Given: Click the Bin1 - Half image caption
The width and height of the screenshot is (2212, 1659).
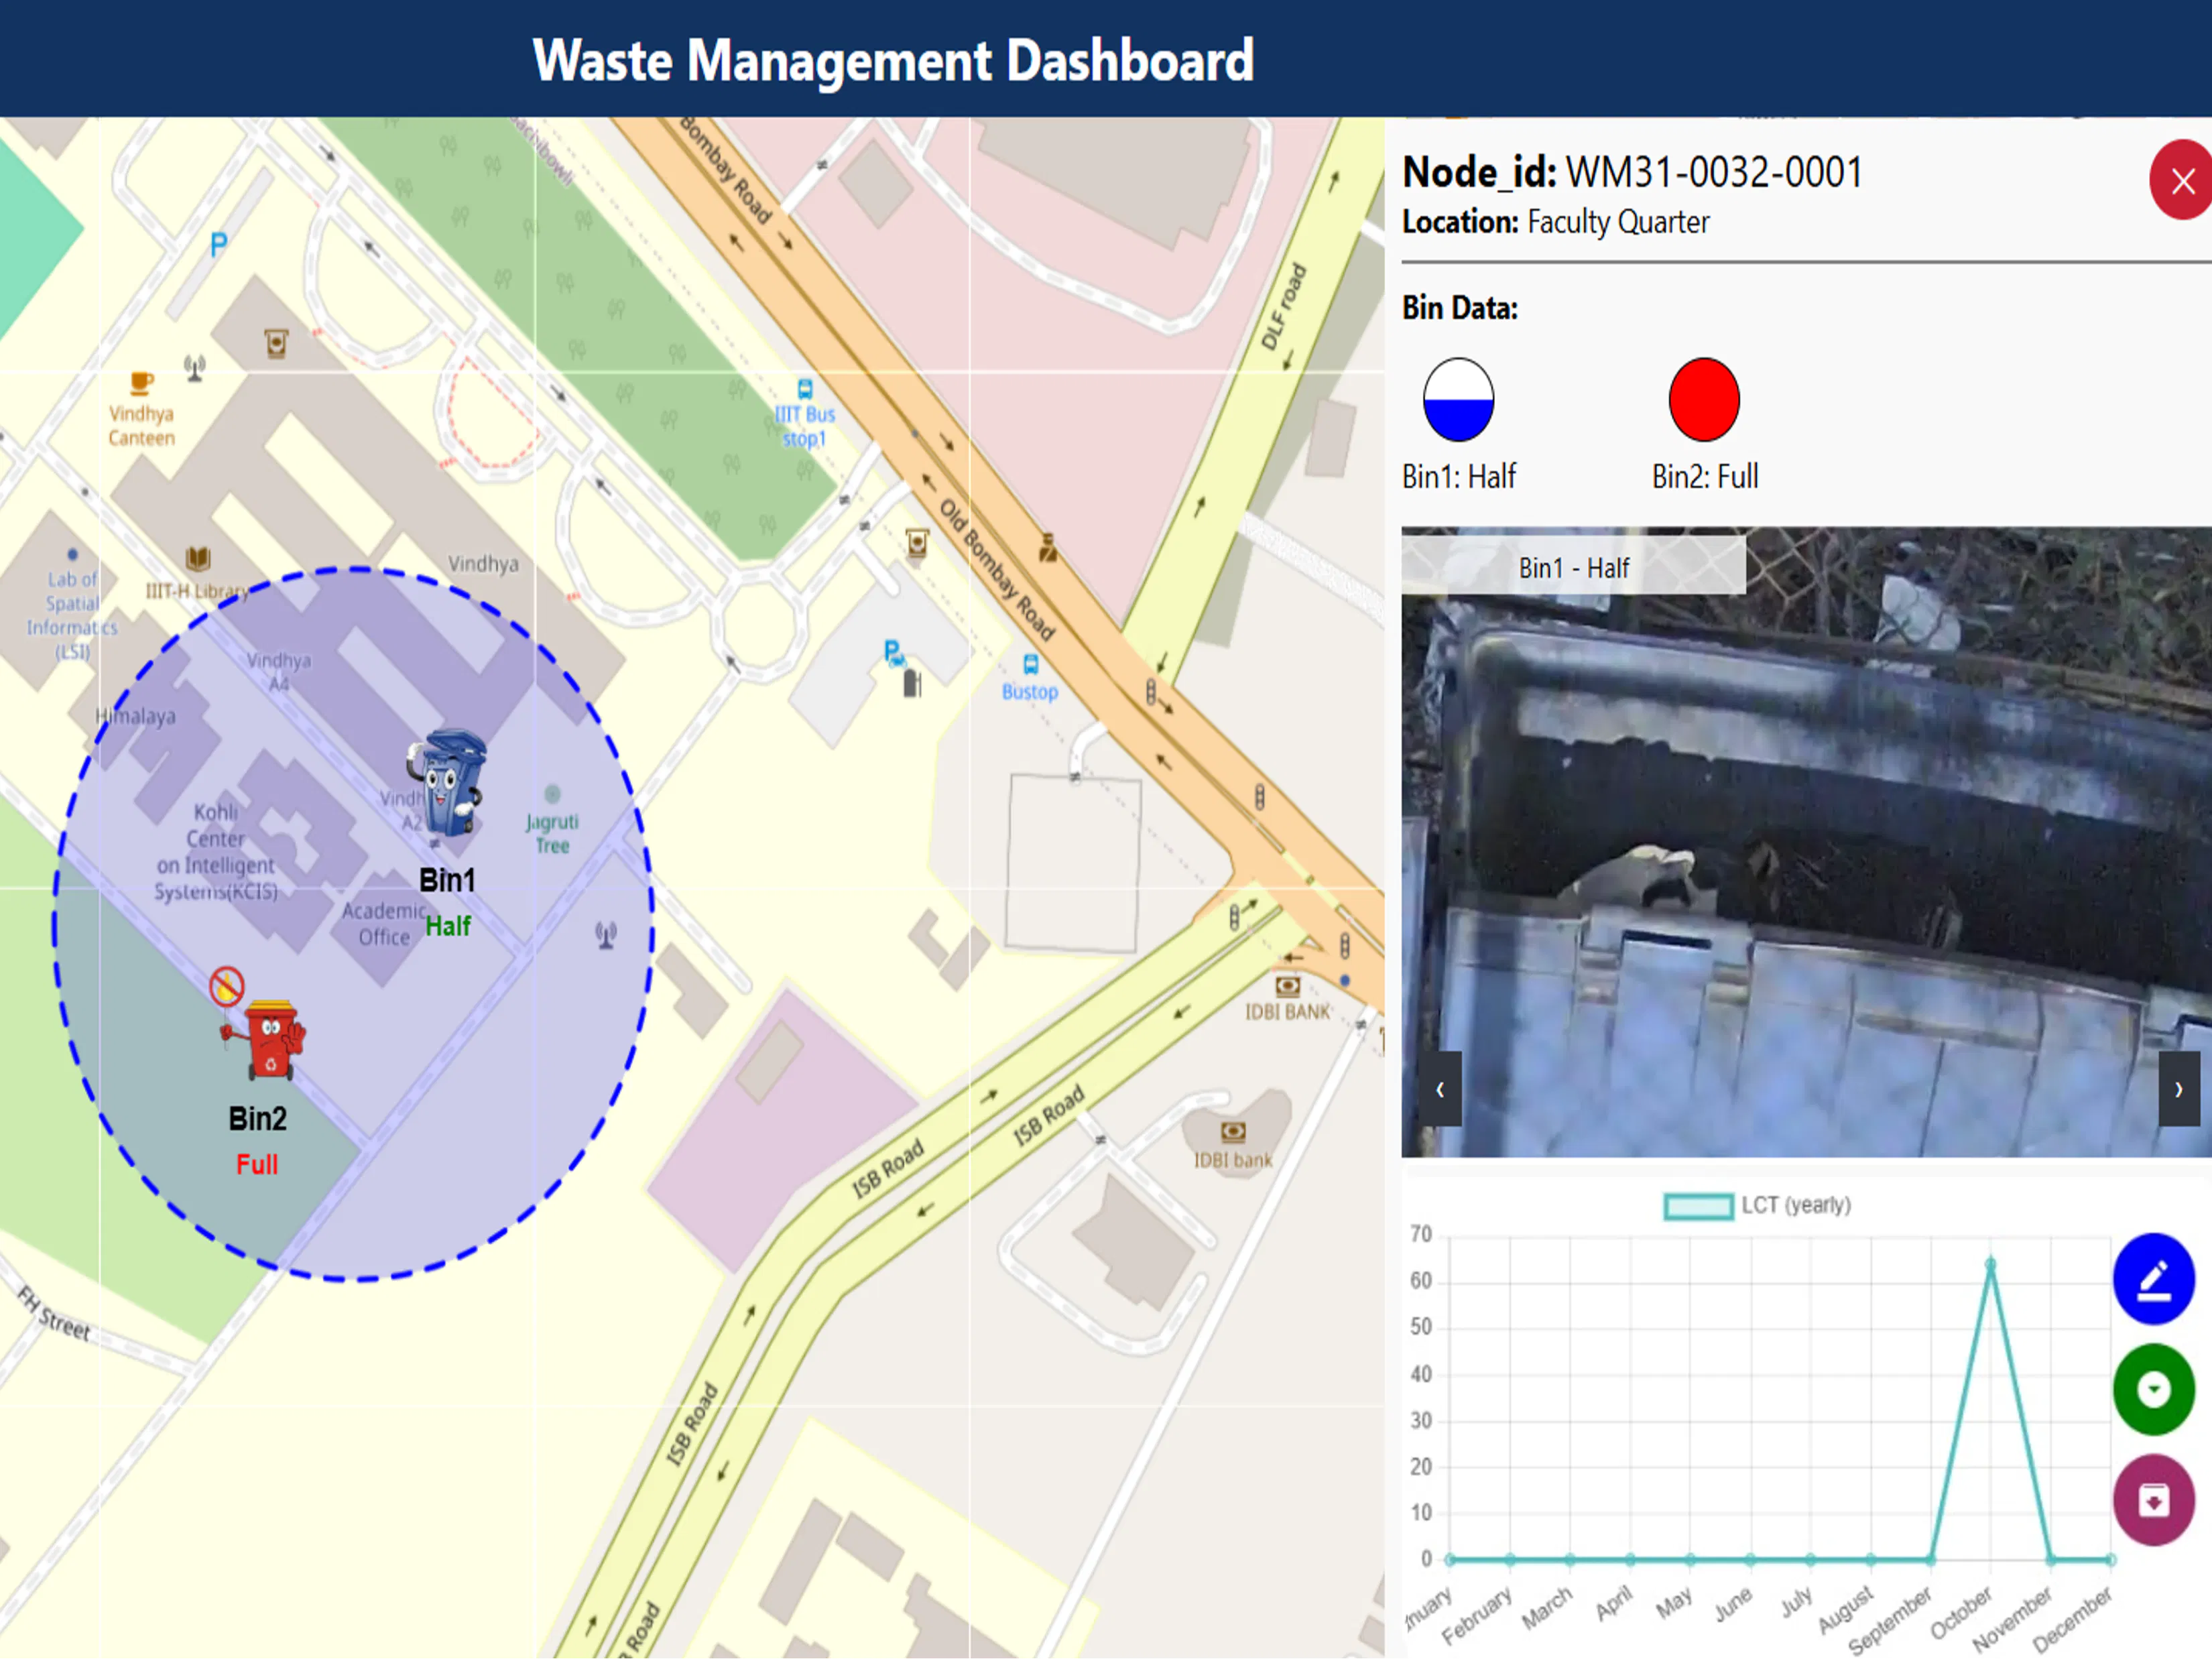Looking at the screenshot, I should point(1574,568).
